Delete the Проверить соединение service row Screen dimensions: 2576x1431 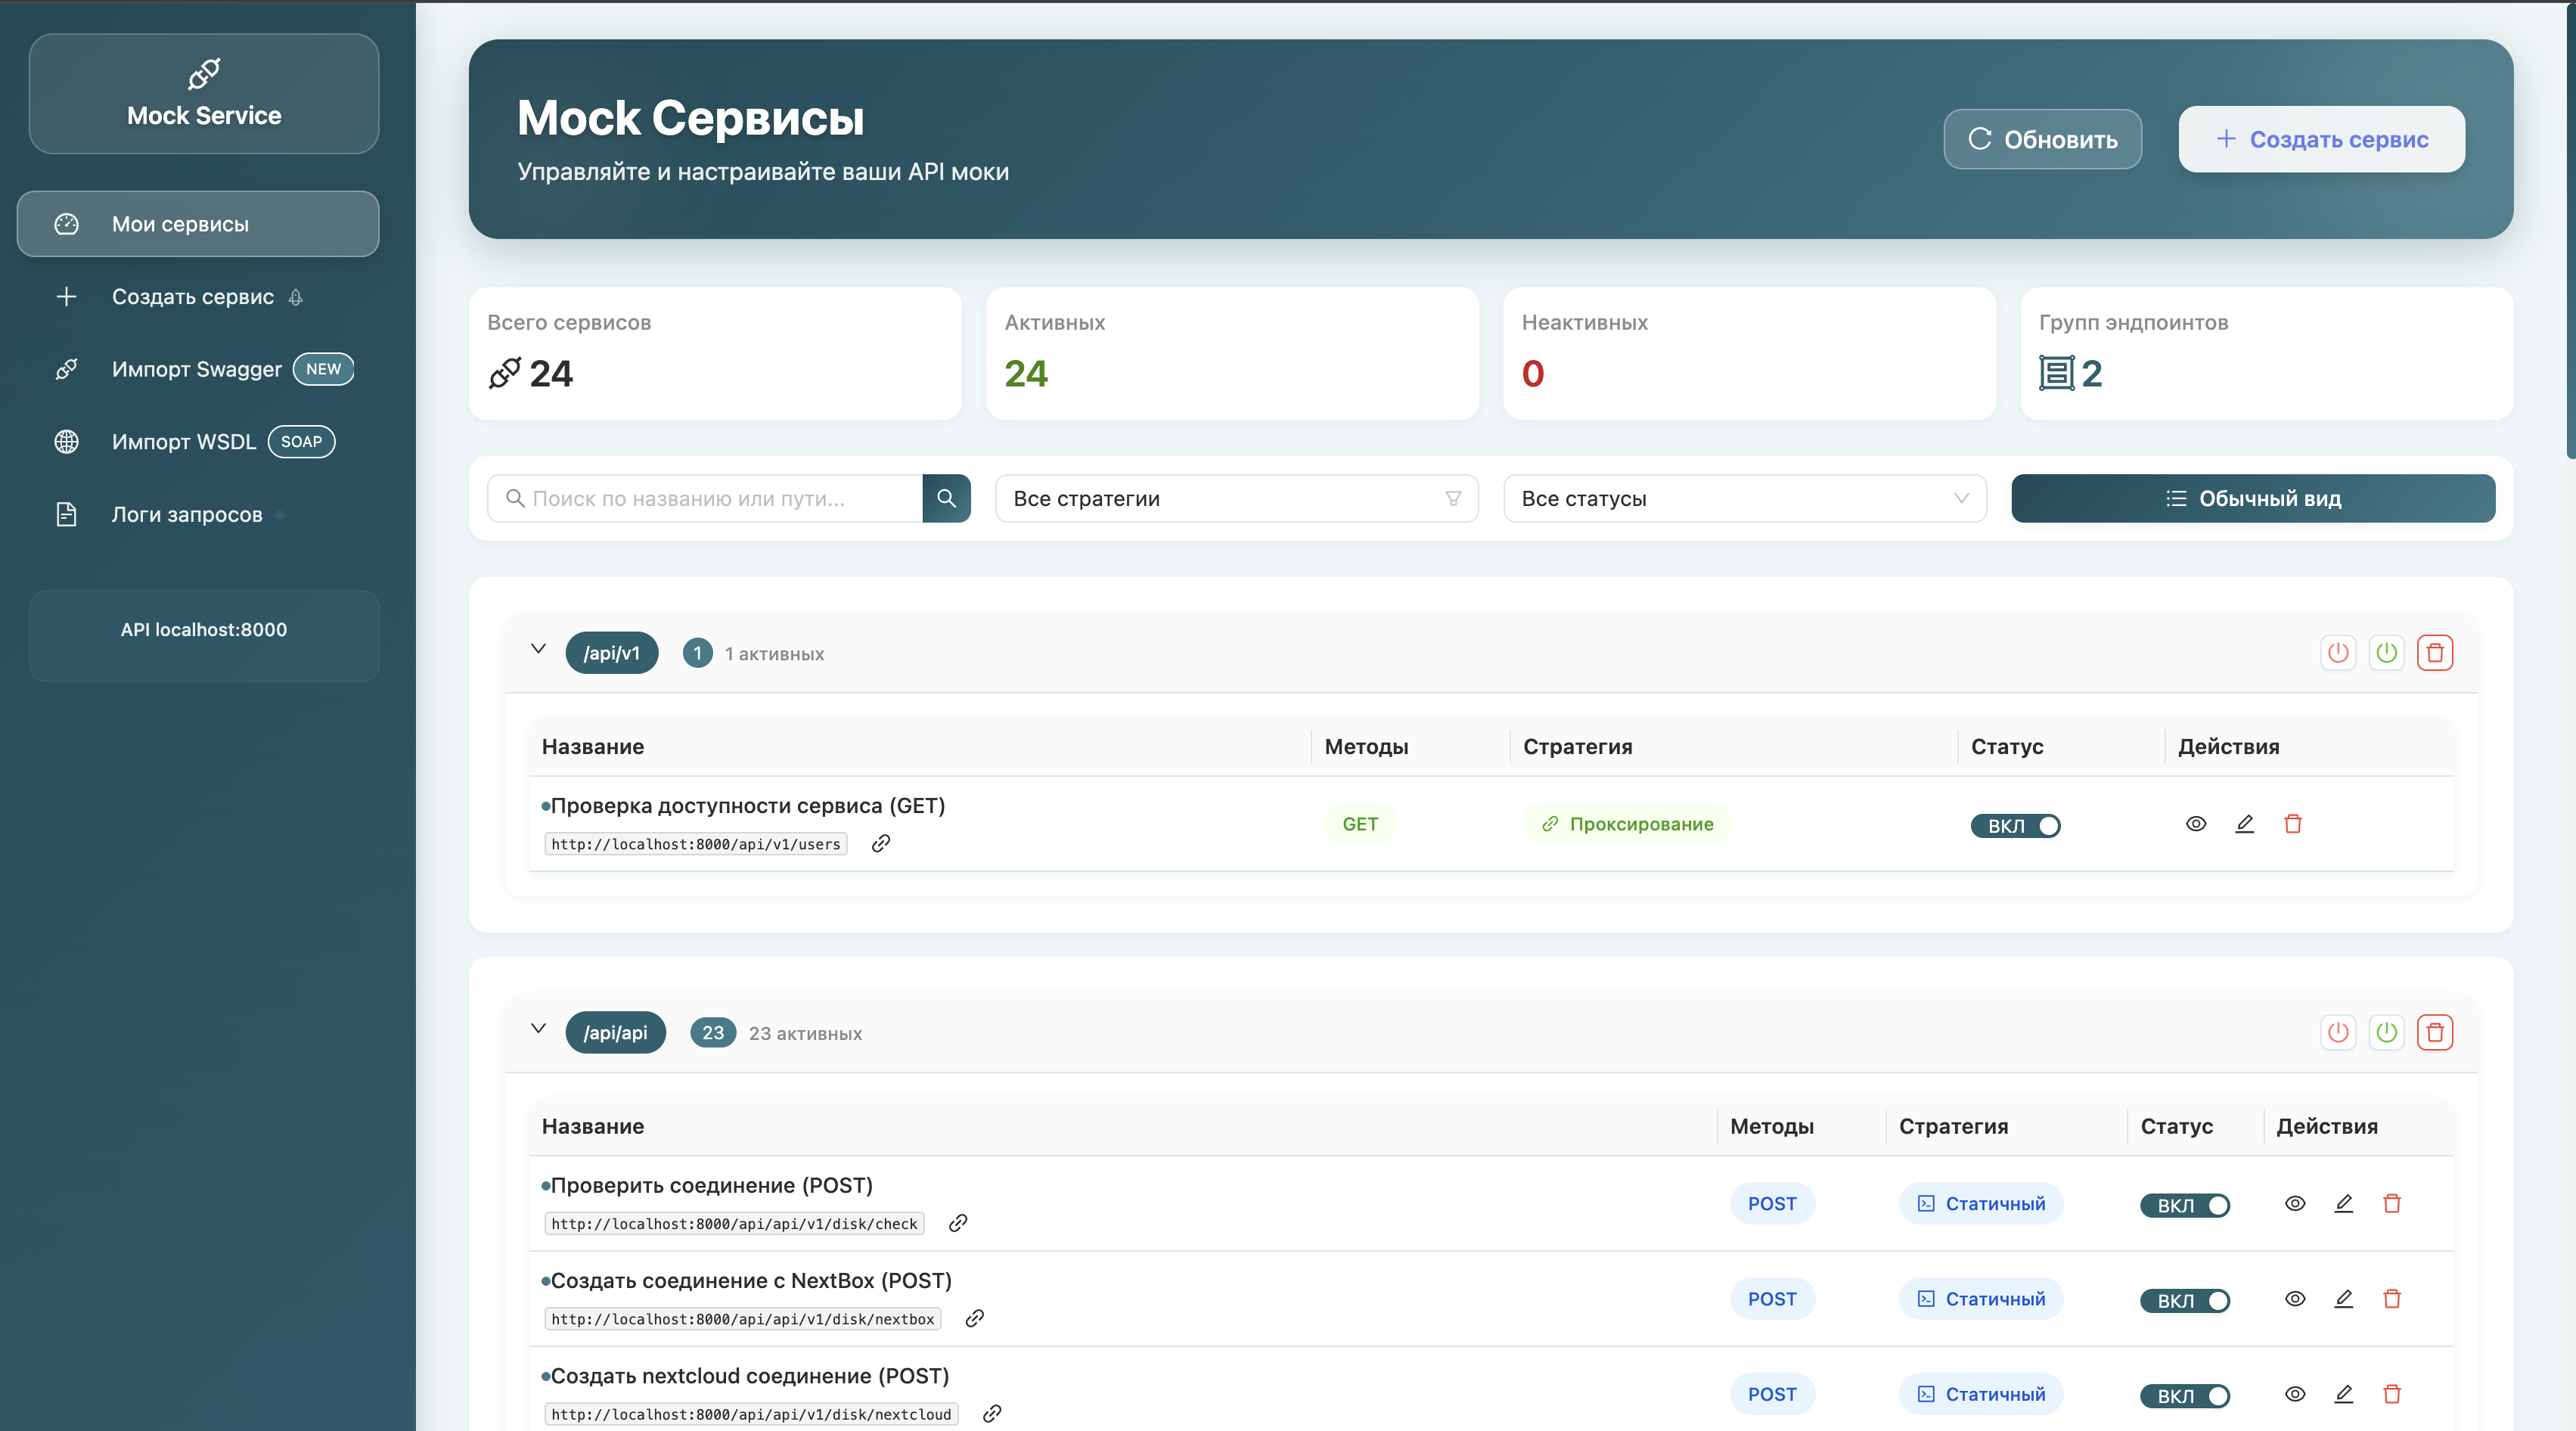(x=2391, y=1203)
